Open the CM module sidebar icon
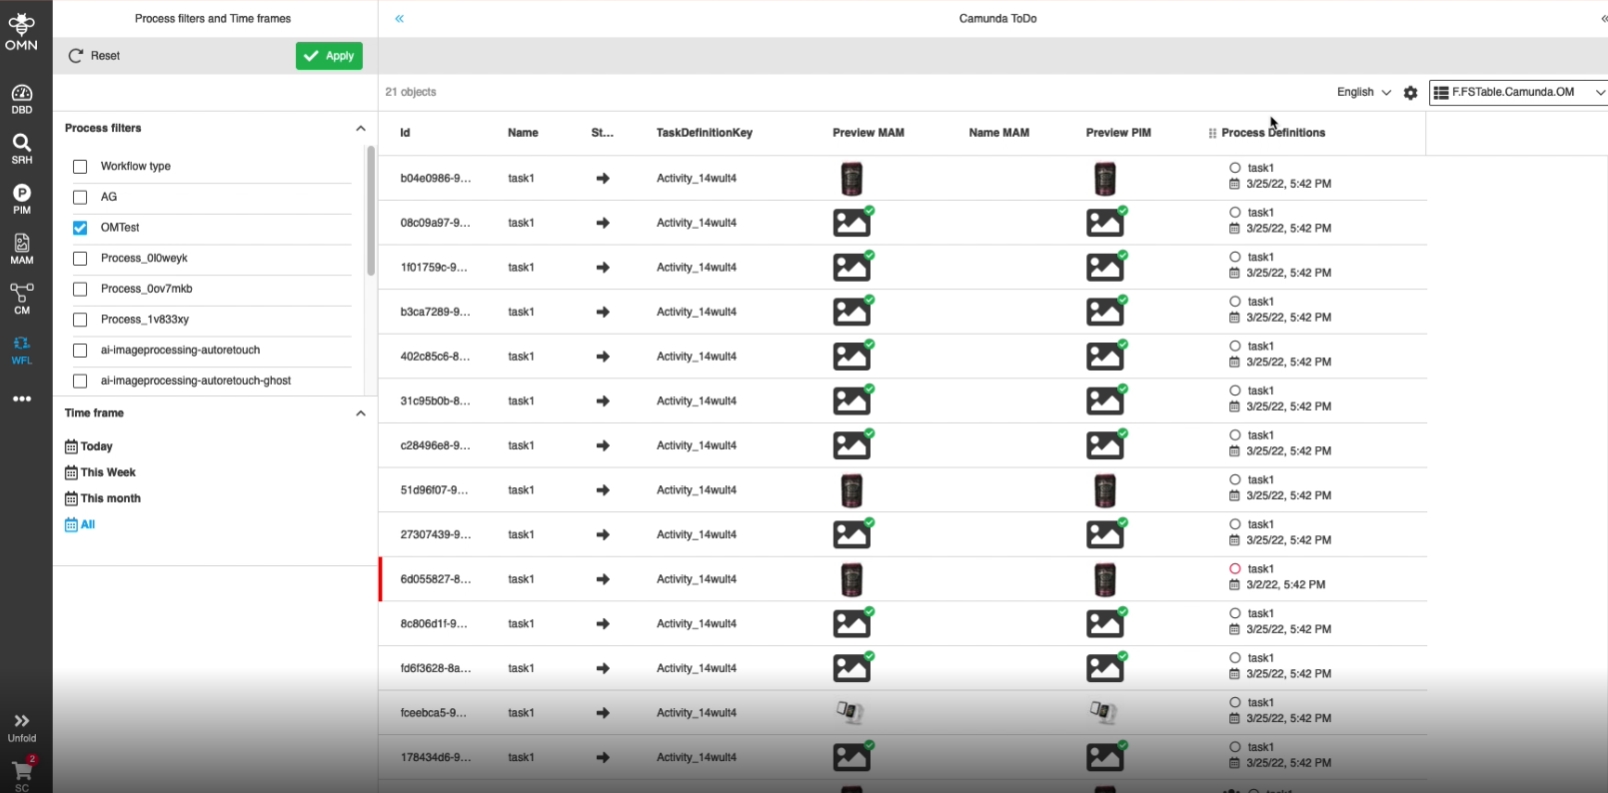Image resolution: width=1608 pixels, height=793 pixels. 21,298
